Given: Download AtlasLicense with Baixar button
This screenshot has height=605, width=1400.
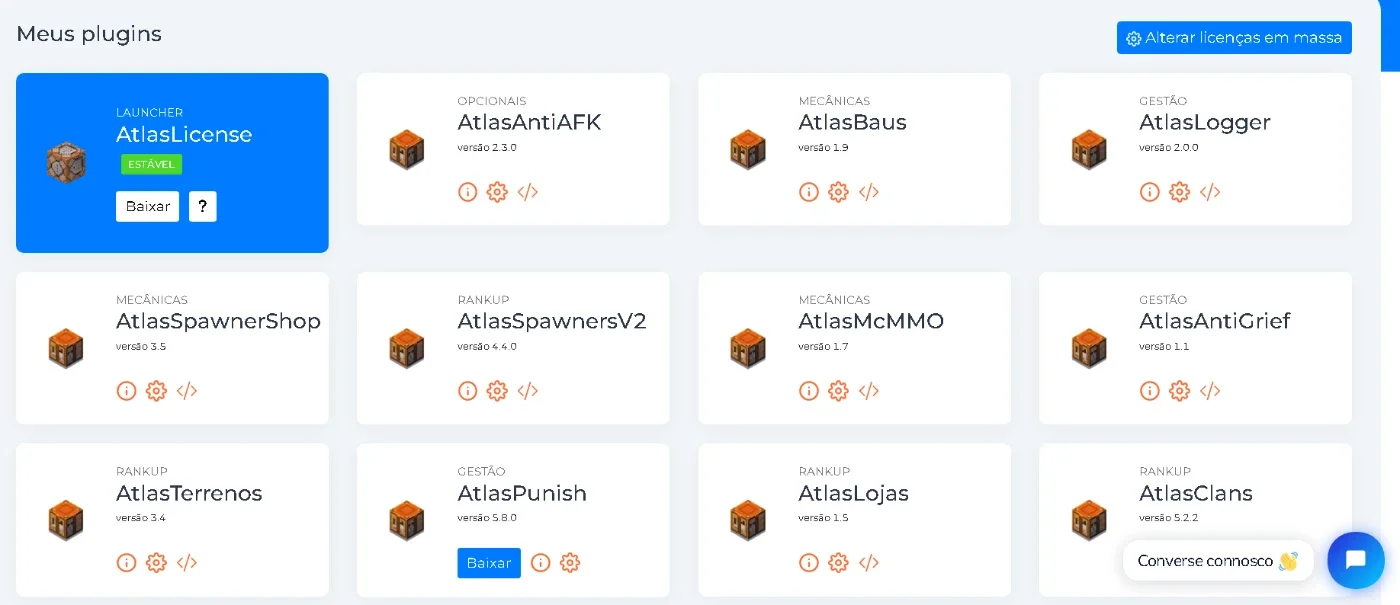Looking at the screenshot, I should [148, 206].
